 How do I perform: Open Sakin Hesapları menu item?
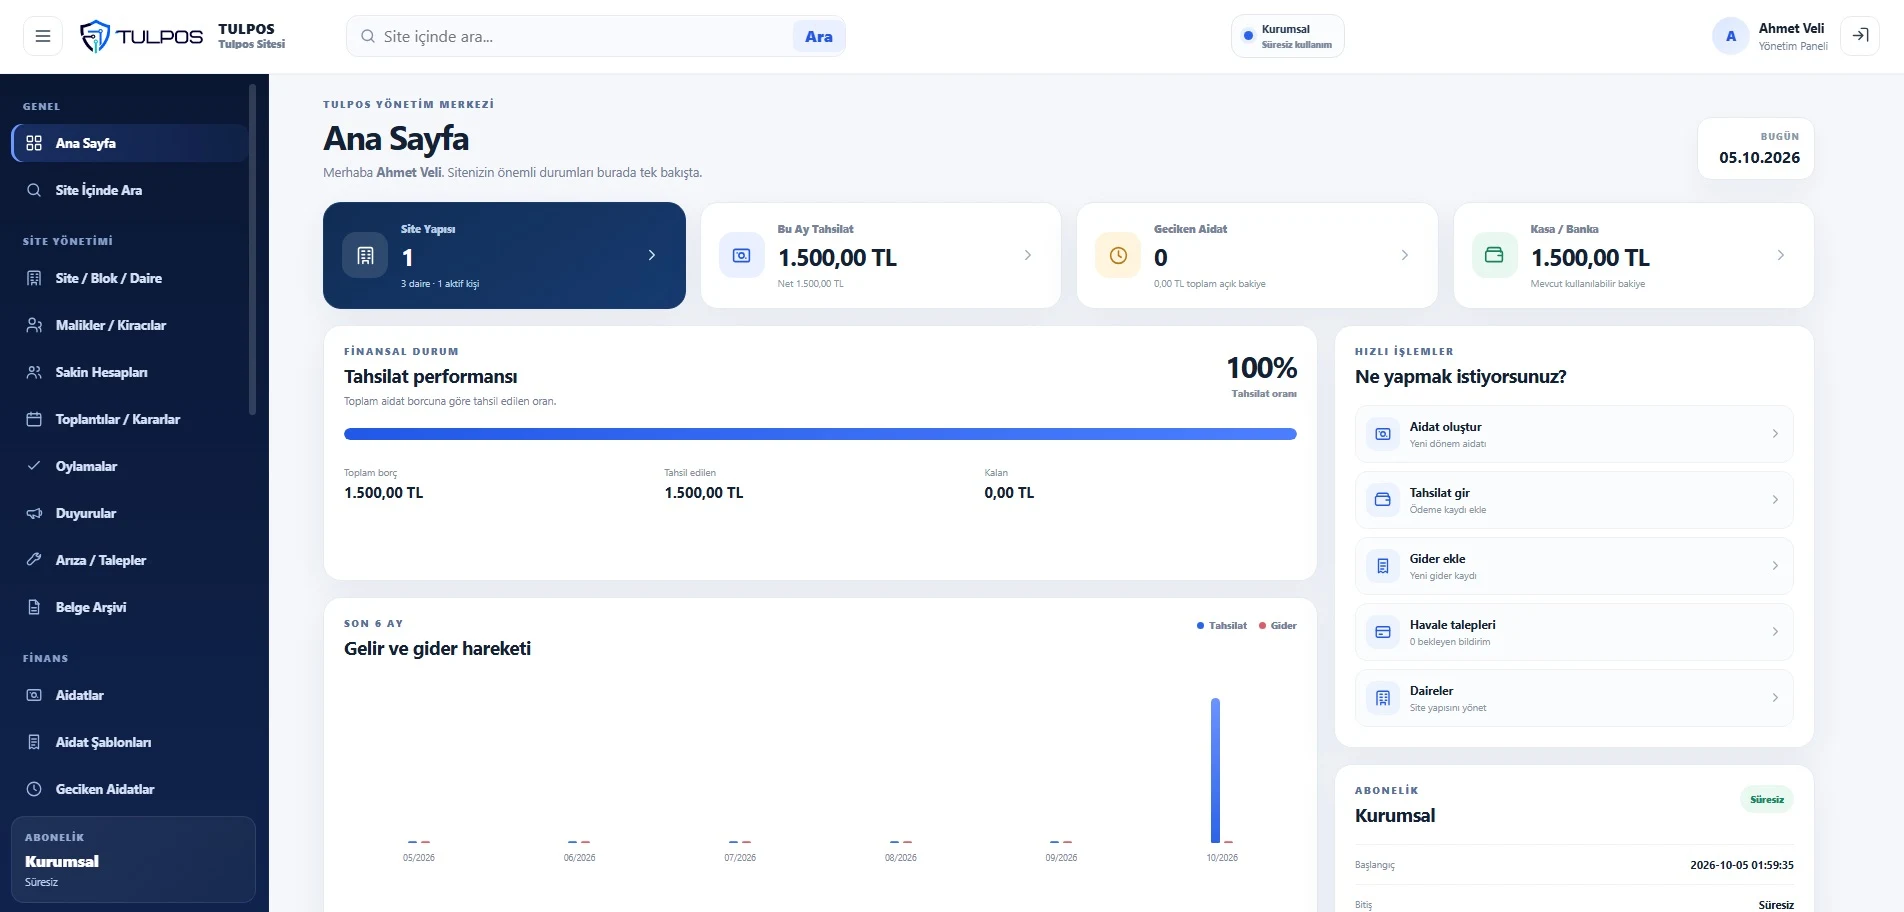[129, 372]
